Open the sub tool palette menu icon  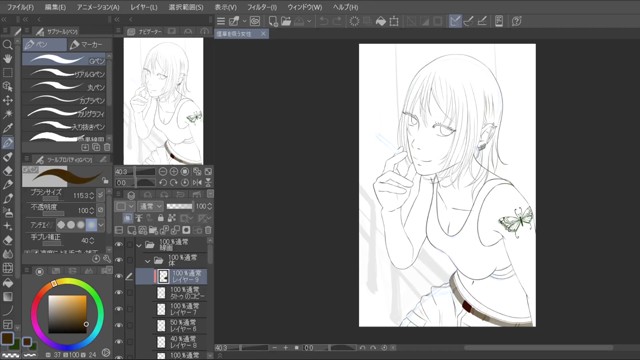coord(26,31)
